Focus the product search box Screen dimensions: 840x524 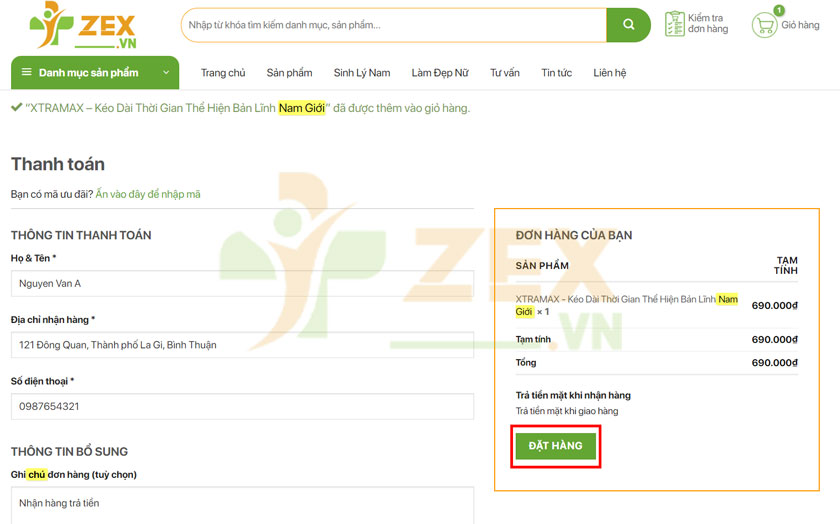[393, 25]
